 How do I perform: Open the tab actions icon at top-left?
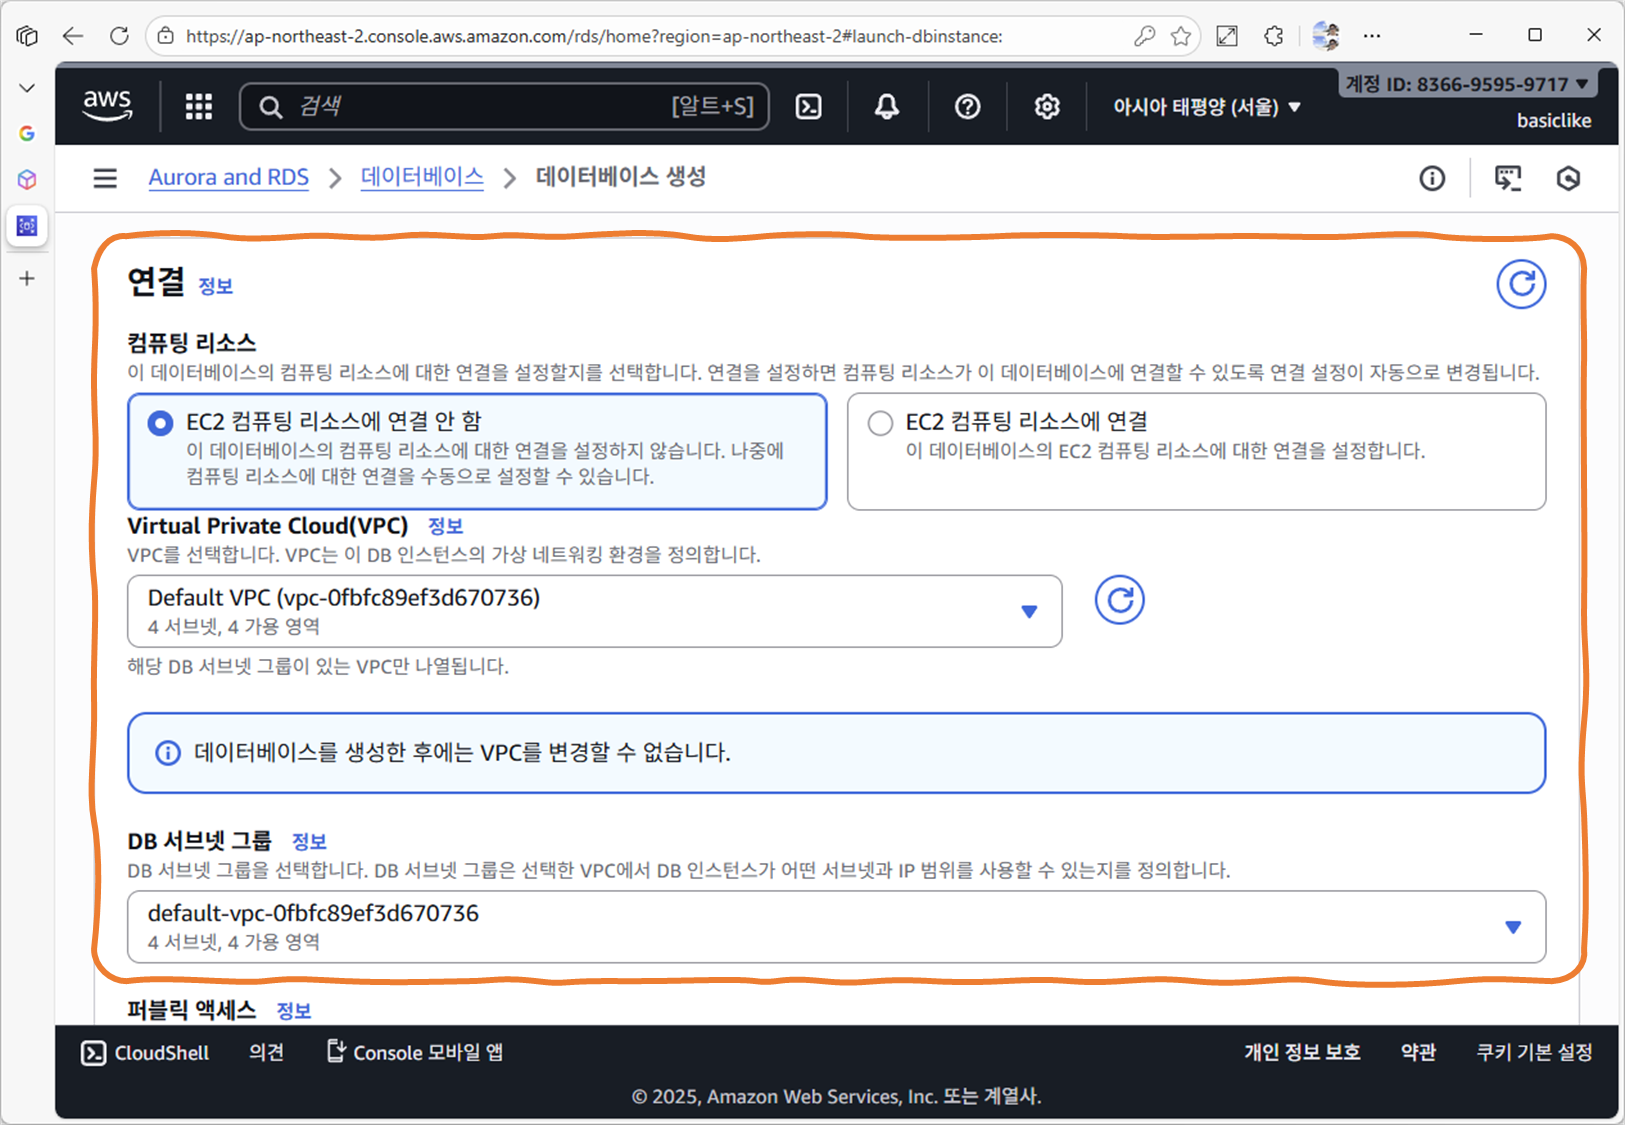(27, 36)
